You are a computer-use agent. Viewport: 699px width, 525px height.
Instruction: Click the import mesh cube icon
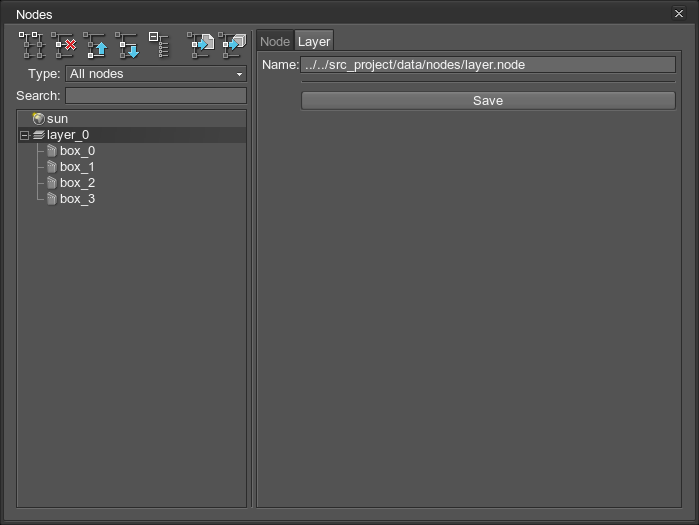tap(232, 45)
